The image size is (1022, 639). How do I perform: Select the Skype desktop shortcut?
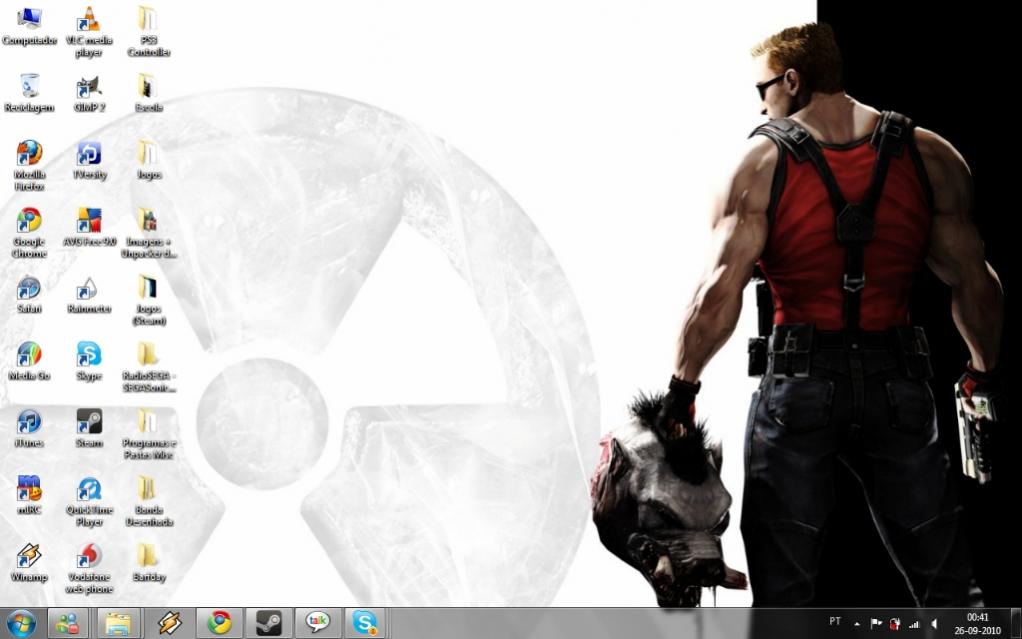(x=89, y=361)
